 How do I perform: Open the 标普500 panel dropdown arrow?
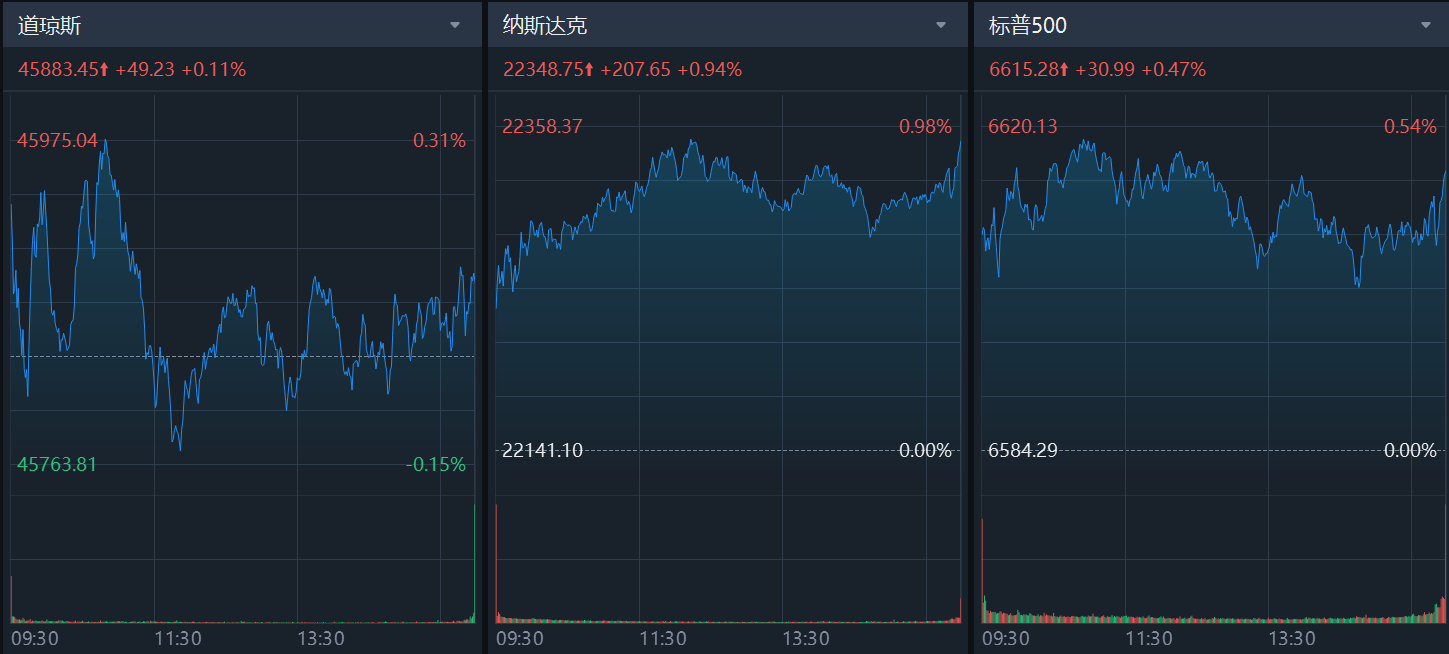[1426, 25]
